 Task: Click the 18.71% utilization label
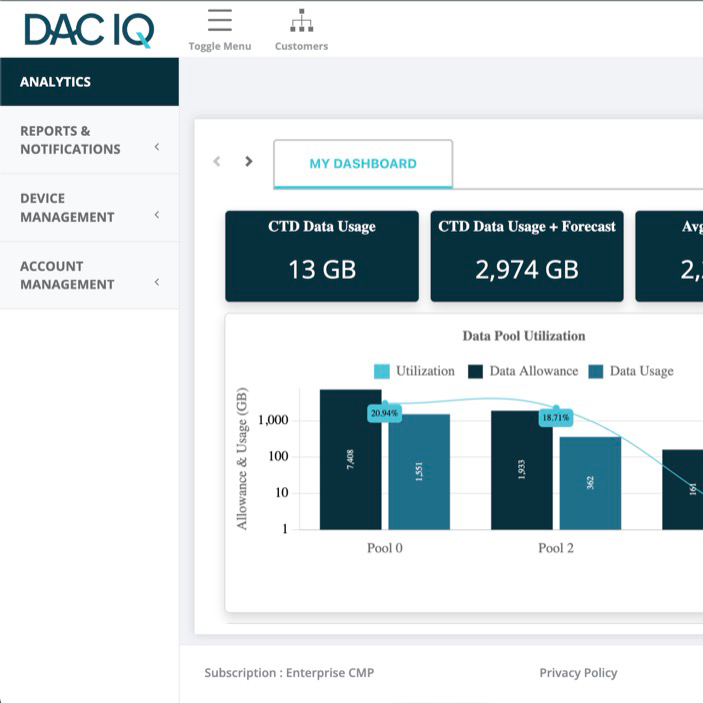click(x=555, y=417)
